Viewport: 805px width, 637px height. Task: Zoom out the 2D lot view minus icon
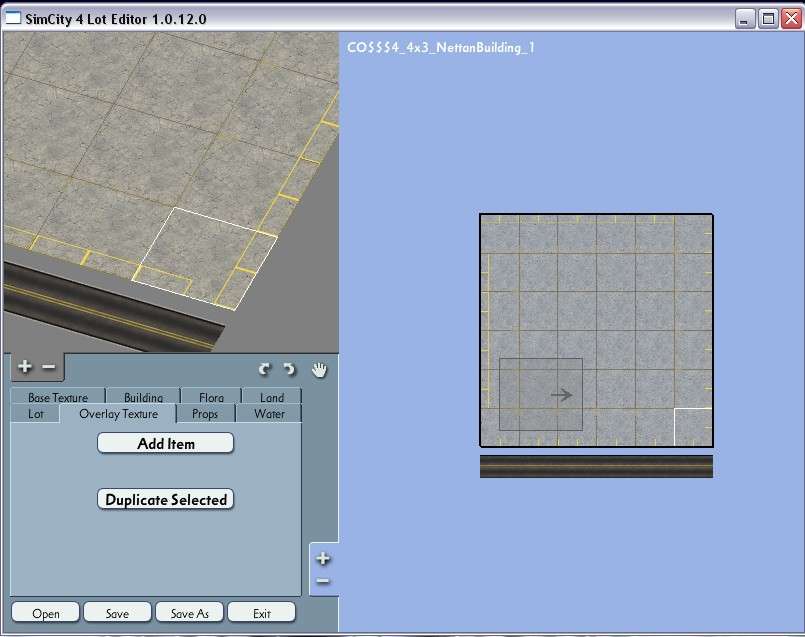point(323,581)
